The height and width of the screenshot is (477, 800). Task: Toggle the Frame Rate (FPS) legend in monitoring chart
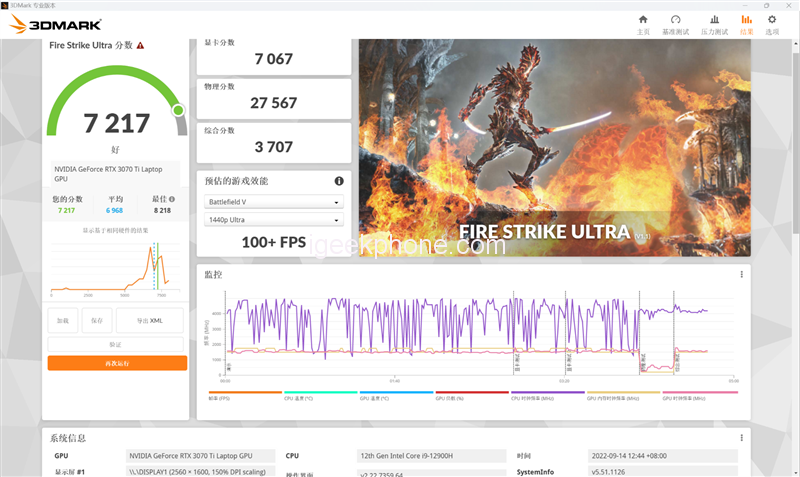245,398
